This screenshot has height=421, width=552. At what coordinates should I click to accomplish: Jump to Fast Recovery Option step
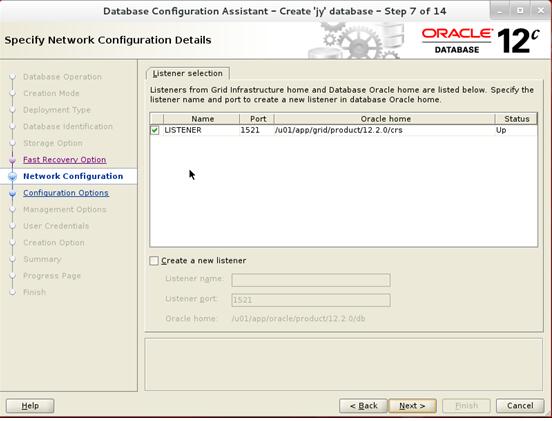(64, 160)
